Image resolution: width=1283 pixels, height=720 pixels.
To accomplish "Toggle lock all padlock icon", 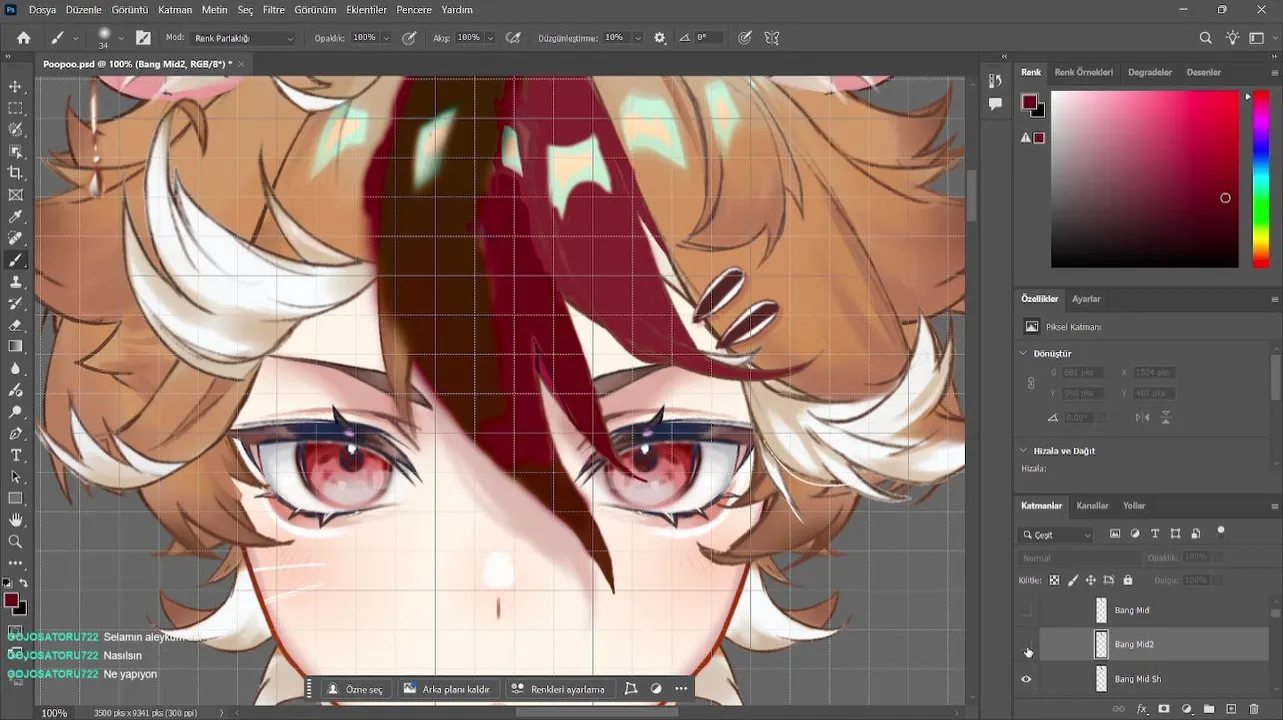I will (1128, 580).
